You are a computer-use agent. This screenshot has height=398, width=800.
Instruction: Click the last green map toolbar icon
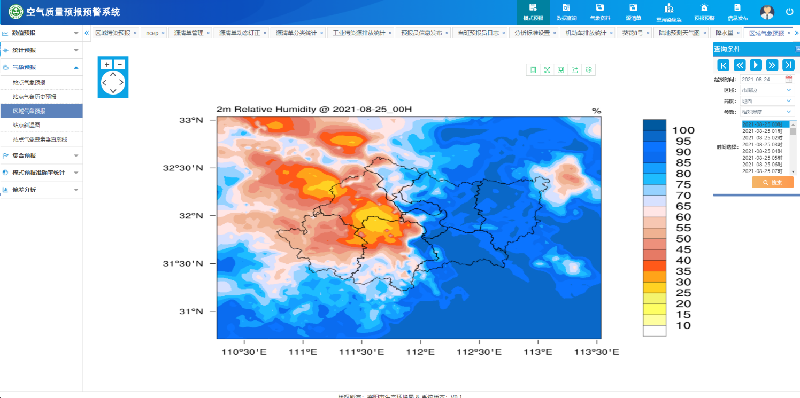tap(589, 70)
